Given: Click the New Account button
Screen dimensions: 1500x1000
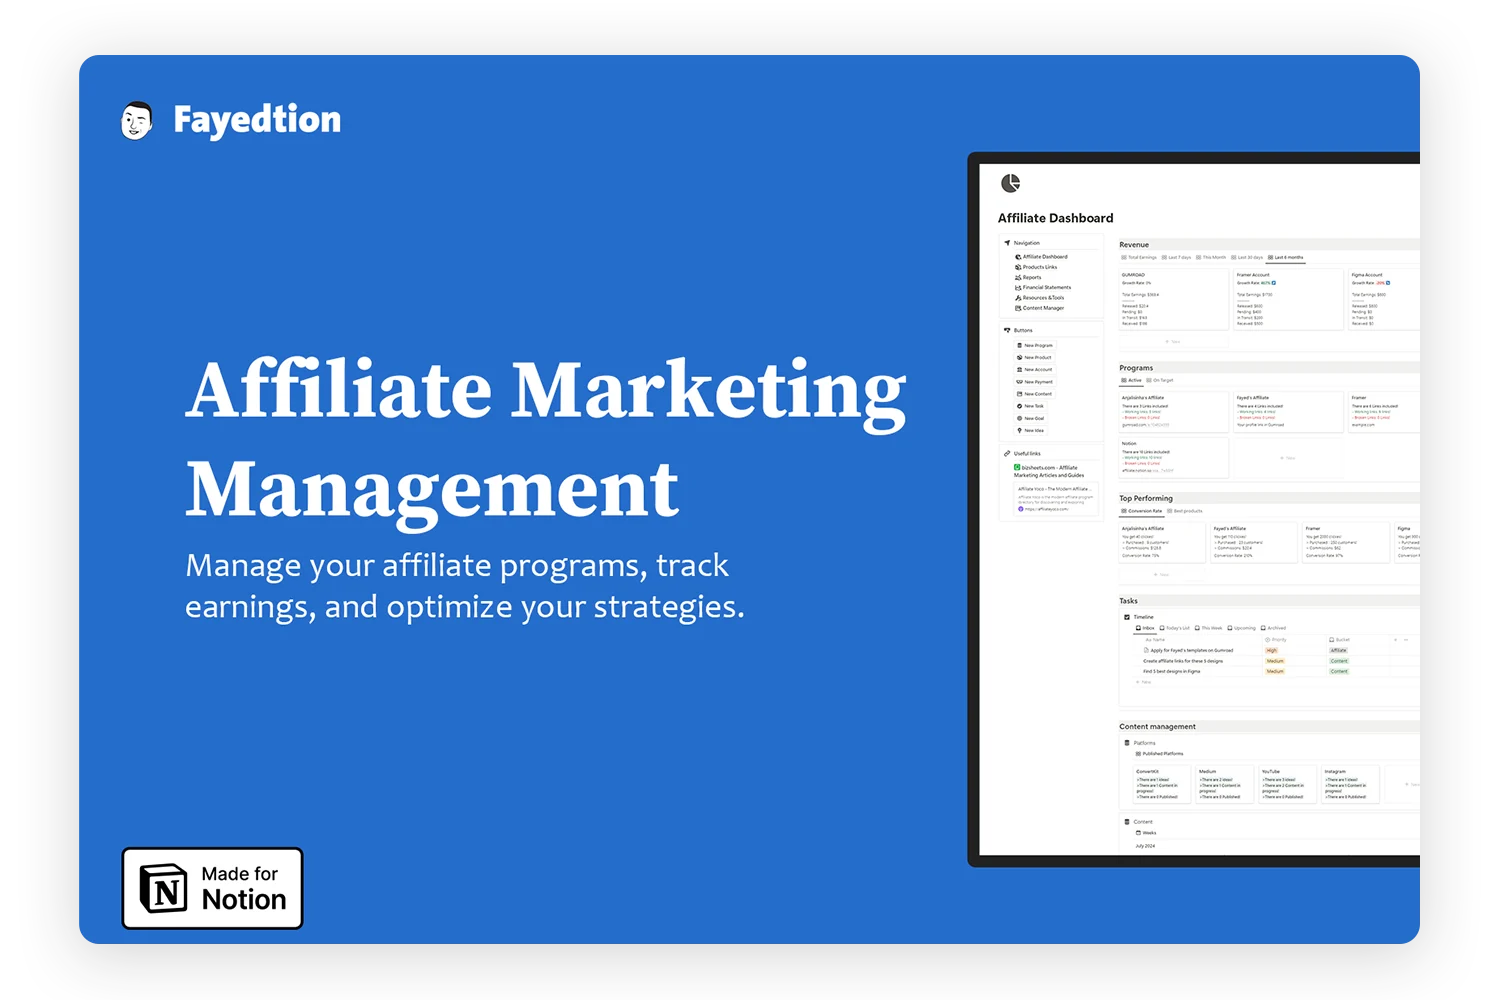Looking at the screenshot, I should tap(1034, 369).
